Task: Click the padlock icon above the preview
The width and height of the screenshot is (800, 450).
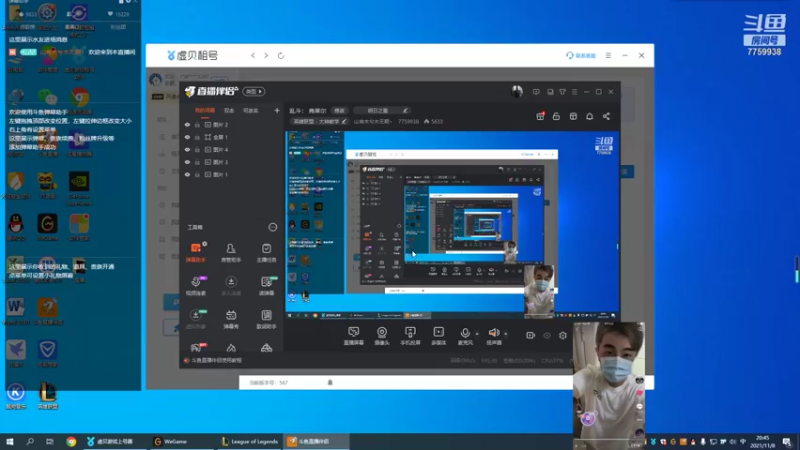Action: tap(556, 116)
